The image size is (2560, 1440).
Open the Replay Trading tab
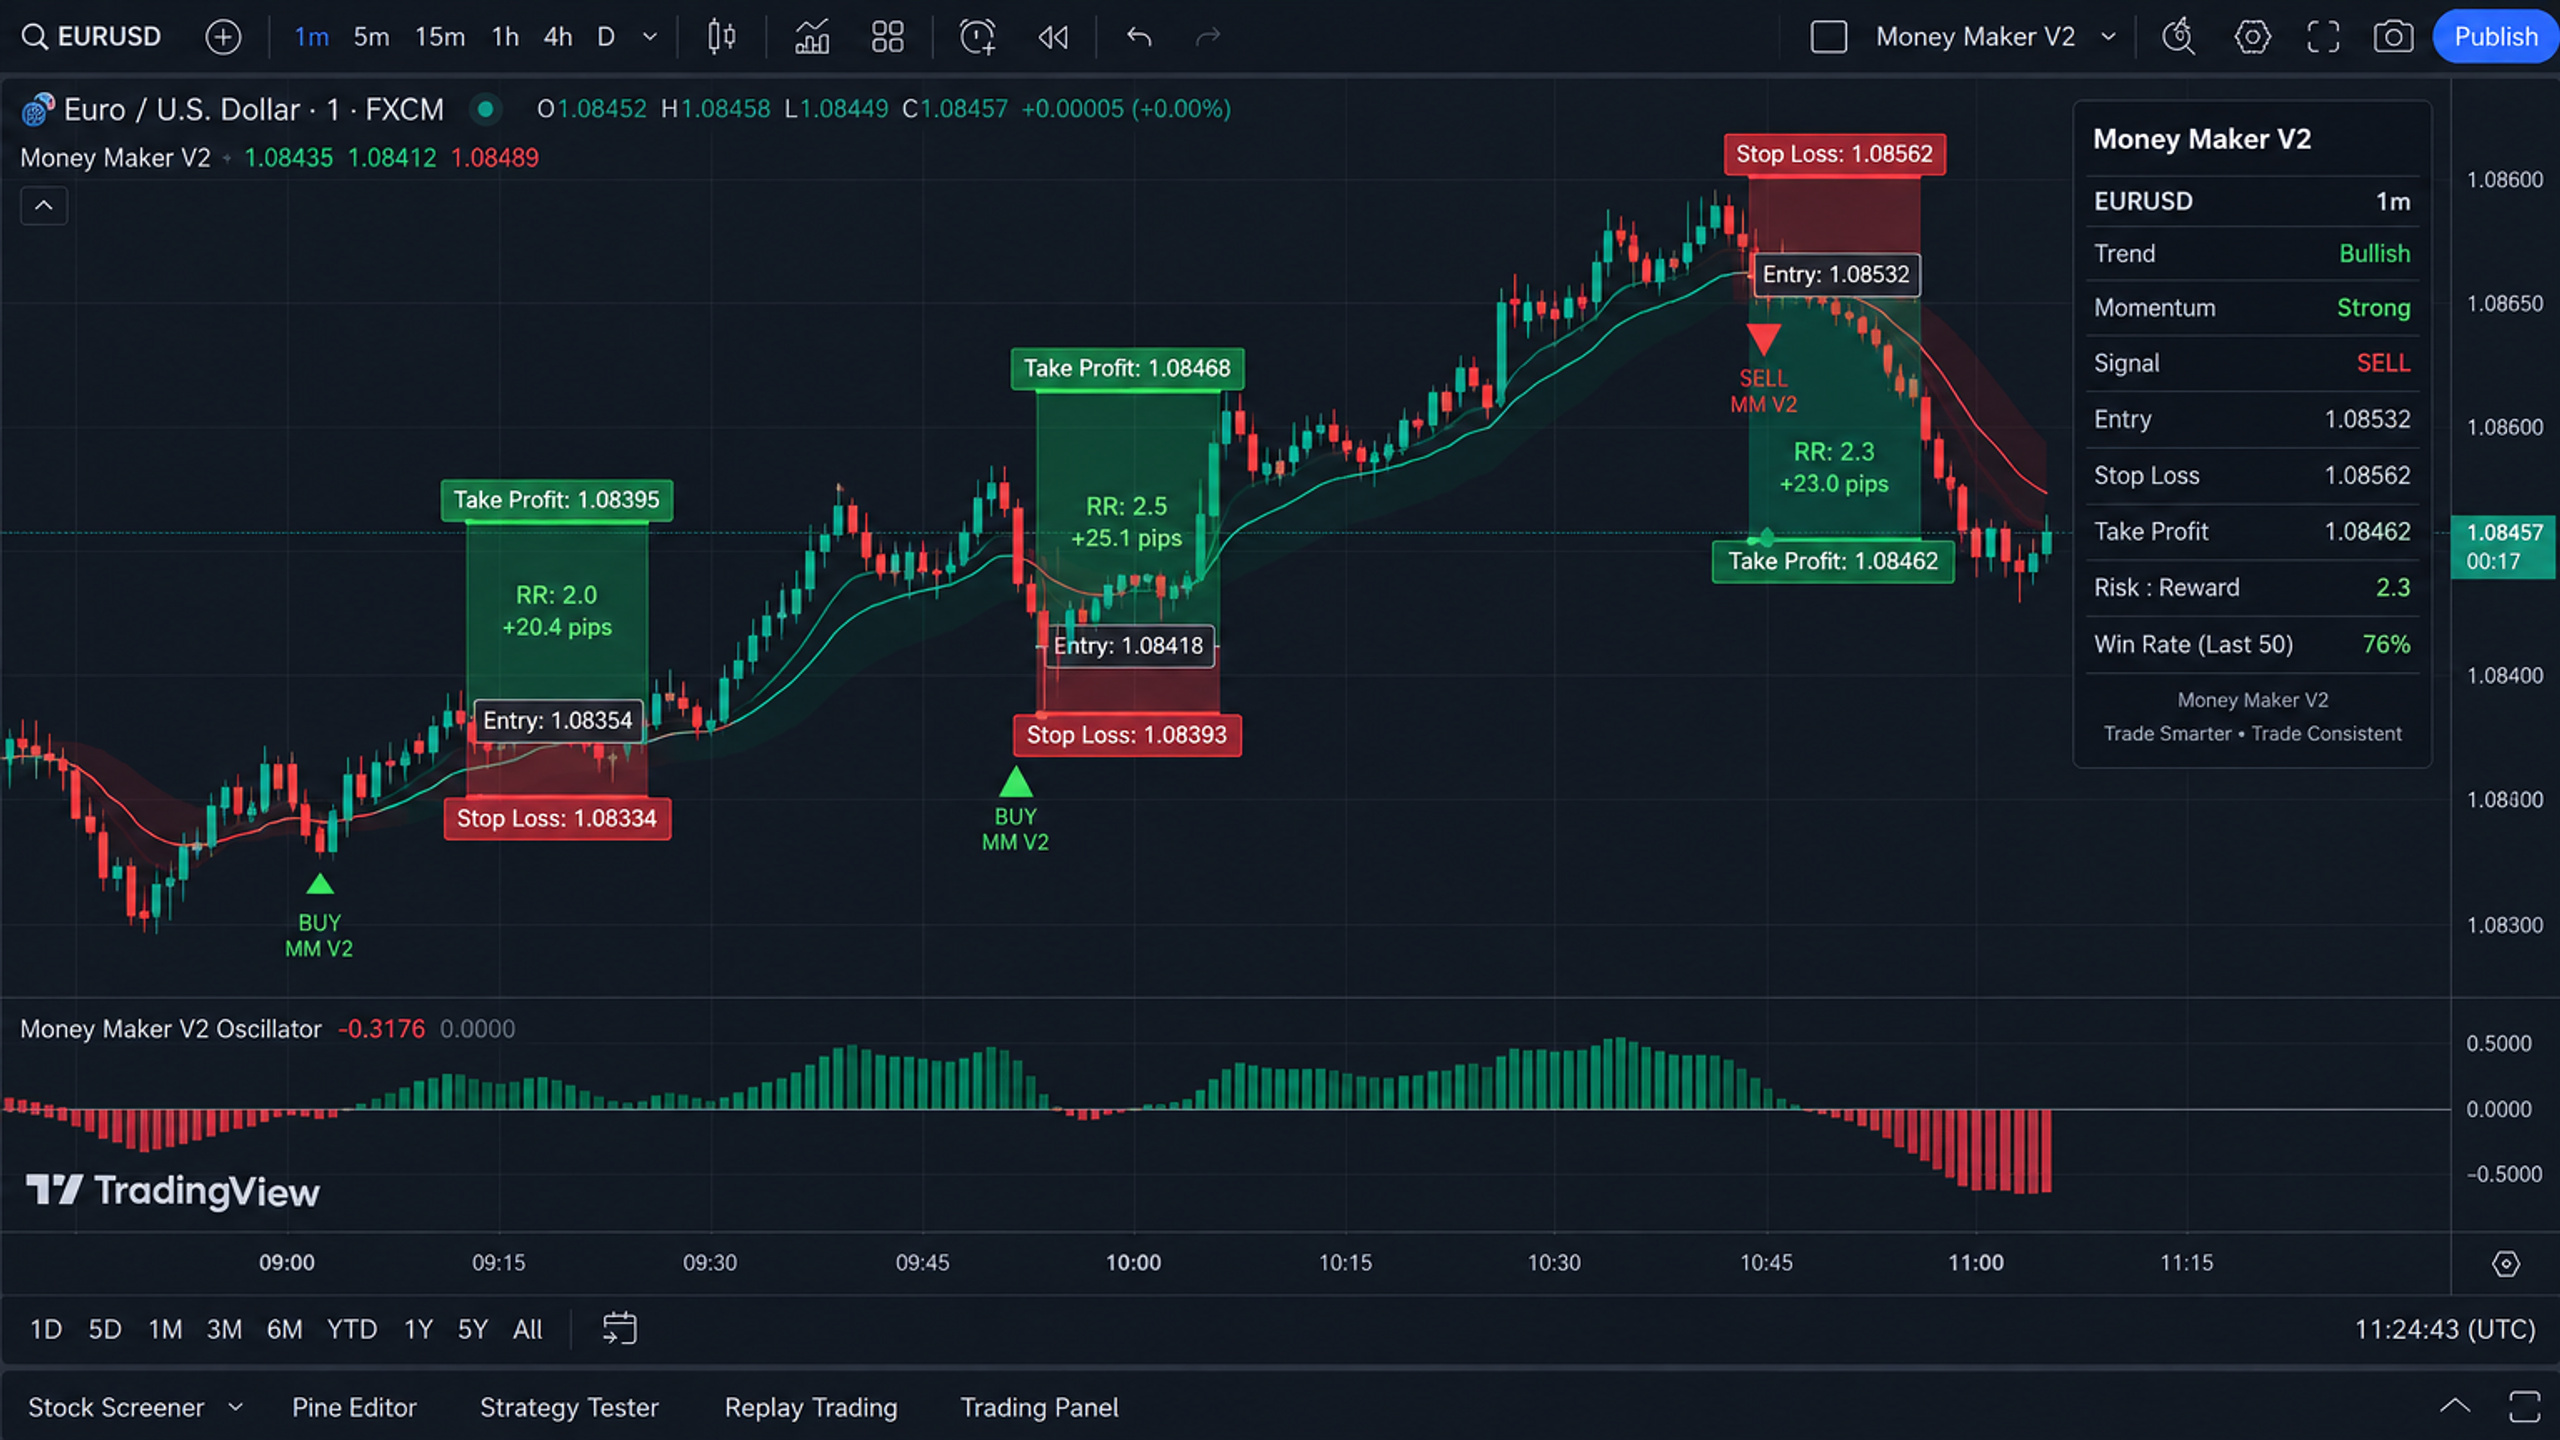(811, 1407)
